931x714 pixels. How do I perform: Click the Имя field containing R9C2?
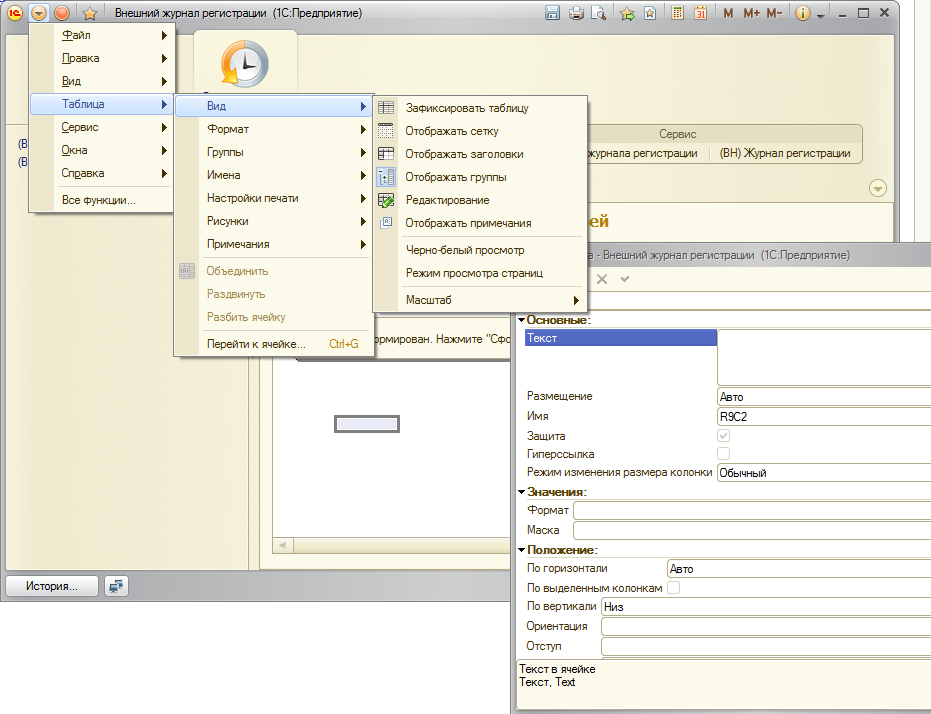pyautogui.click(x=824, y=417)
